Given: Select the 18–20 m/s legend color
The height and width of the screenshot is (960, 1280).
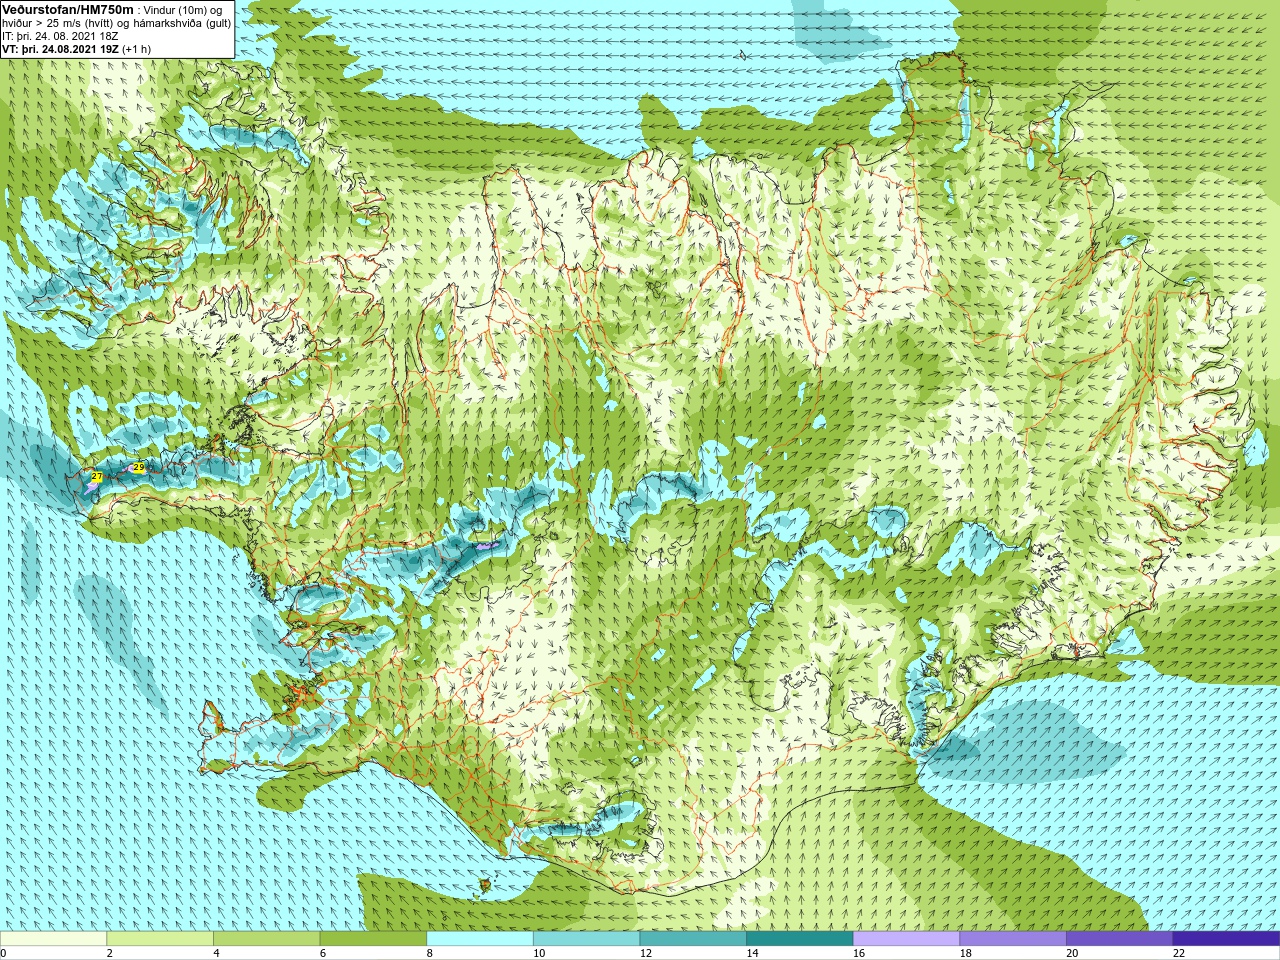Looking at the screenshot, I should tap(1013, 939).
